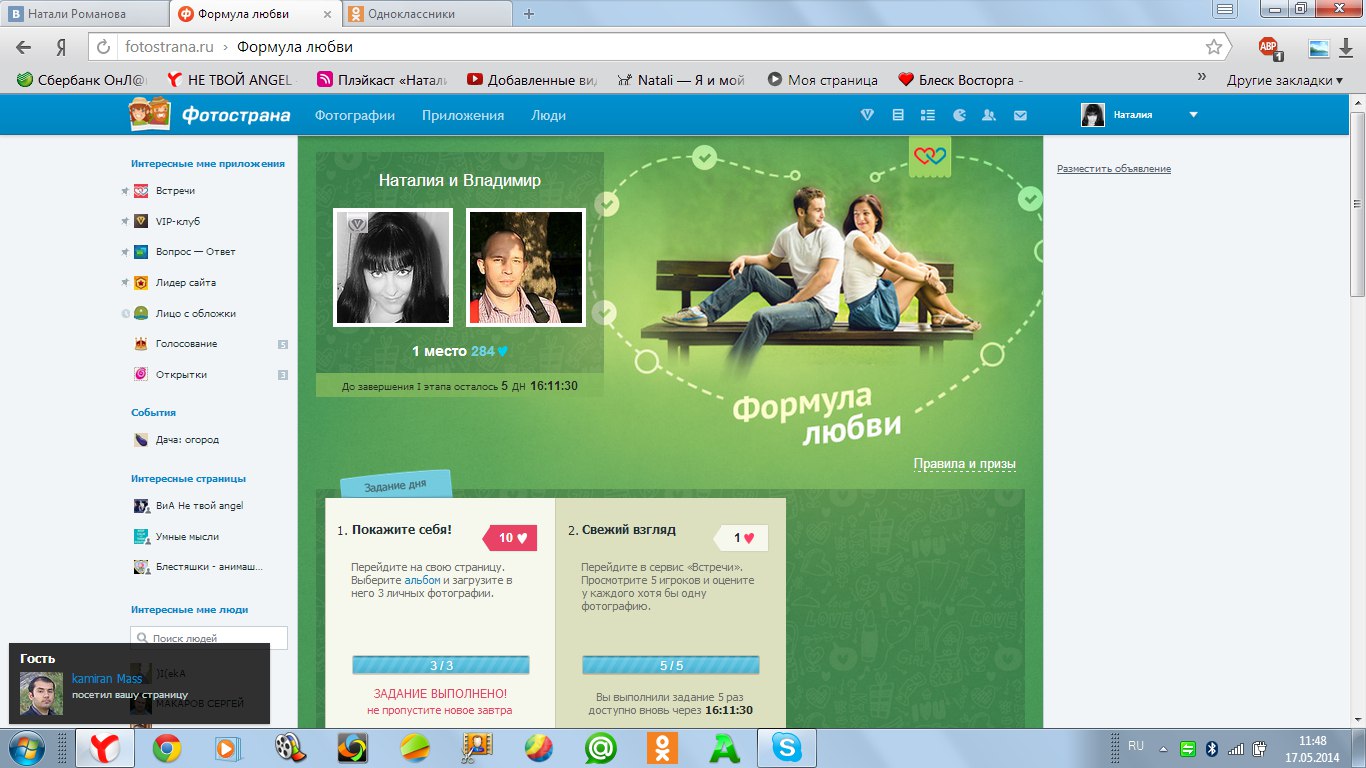Open the friends icon in header

[x=989, y=115]
